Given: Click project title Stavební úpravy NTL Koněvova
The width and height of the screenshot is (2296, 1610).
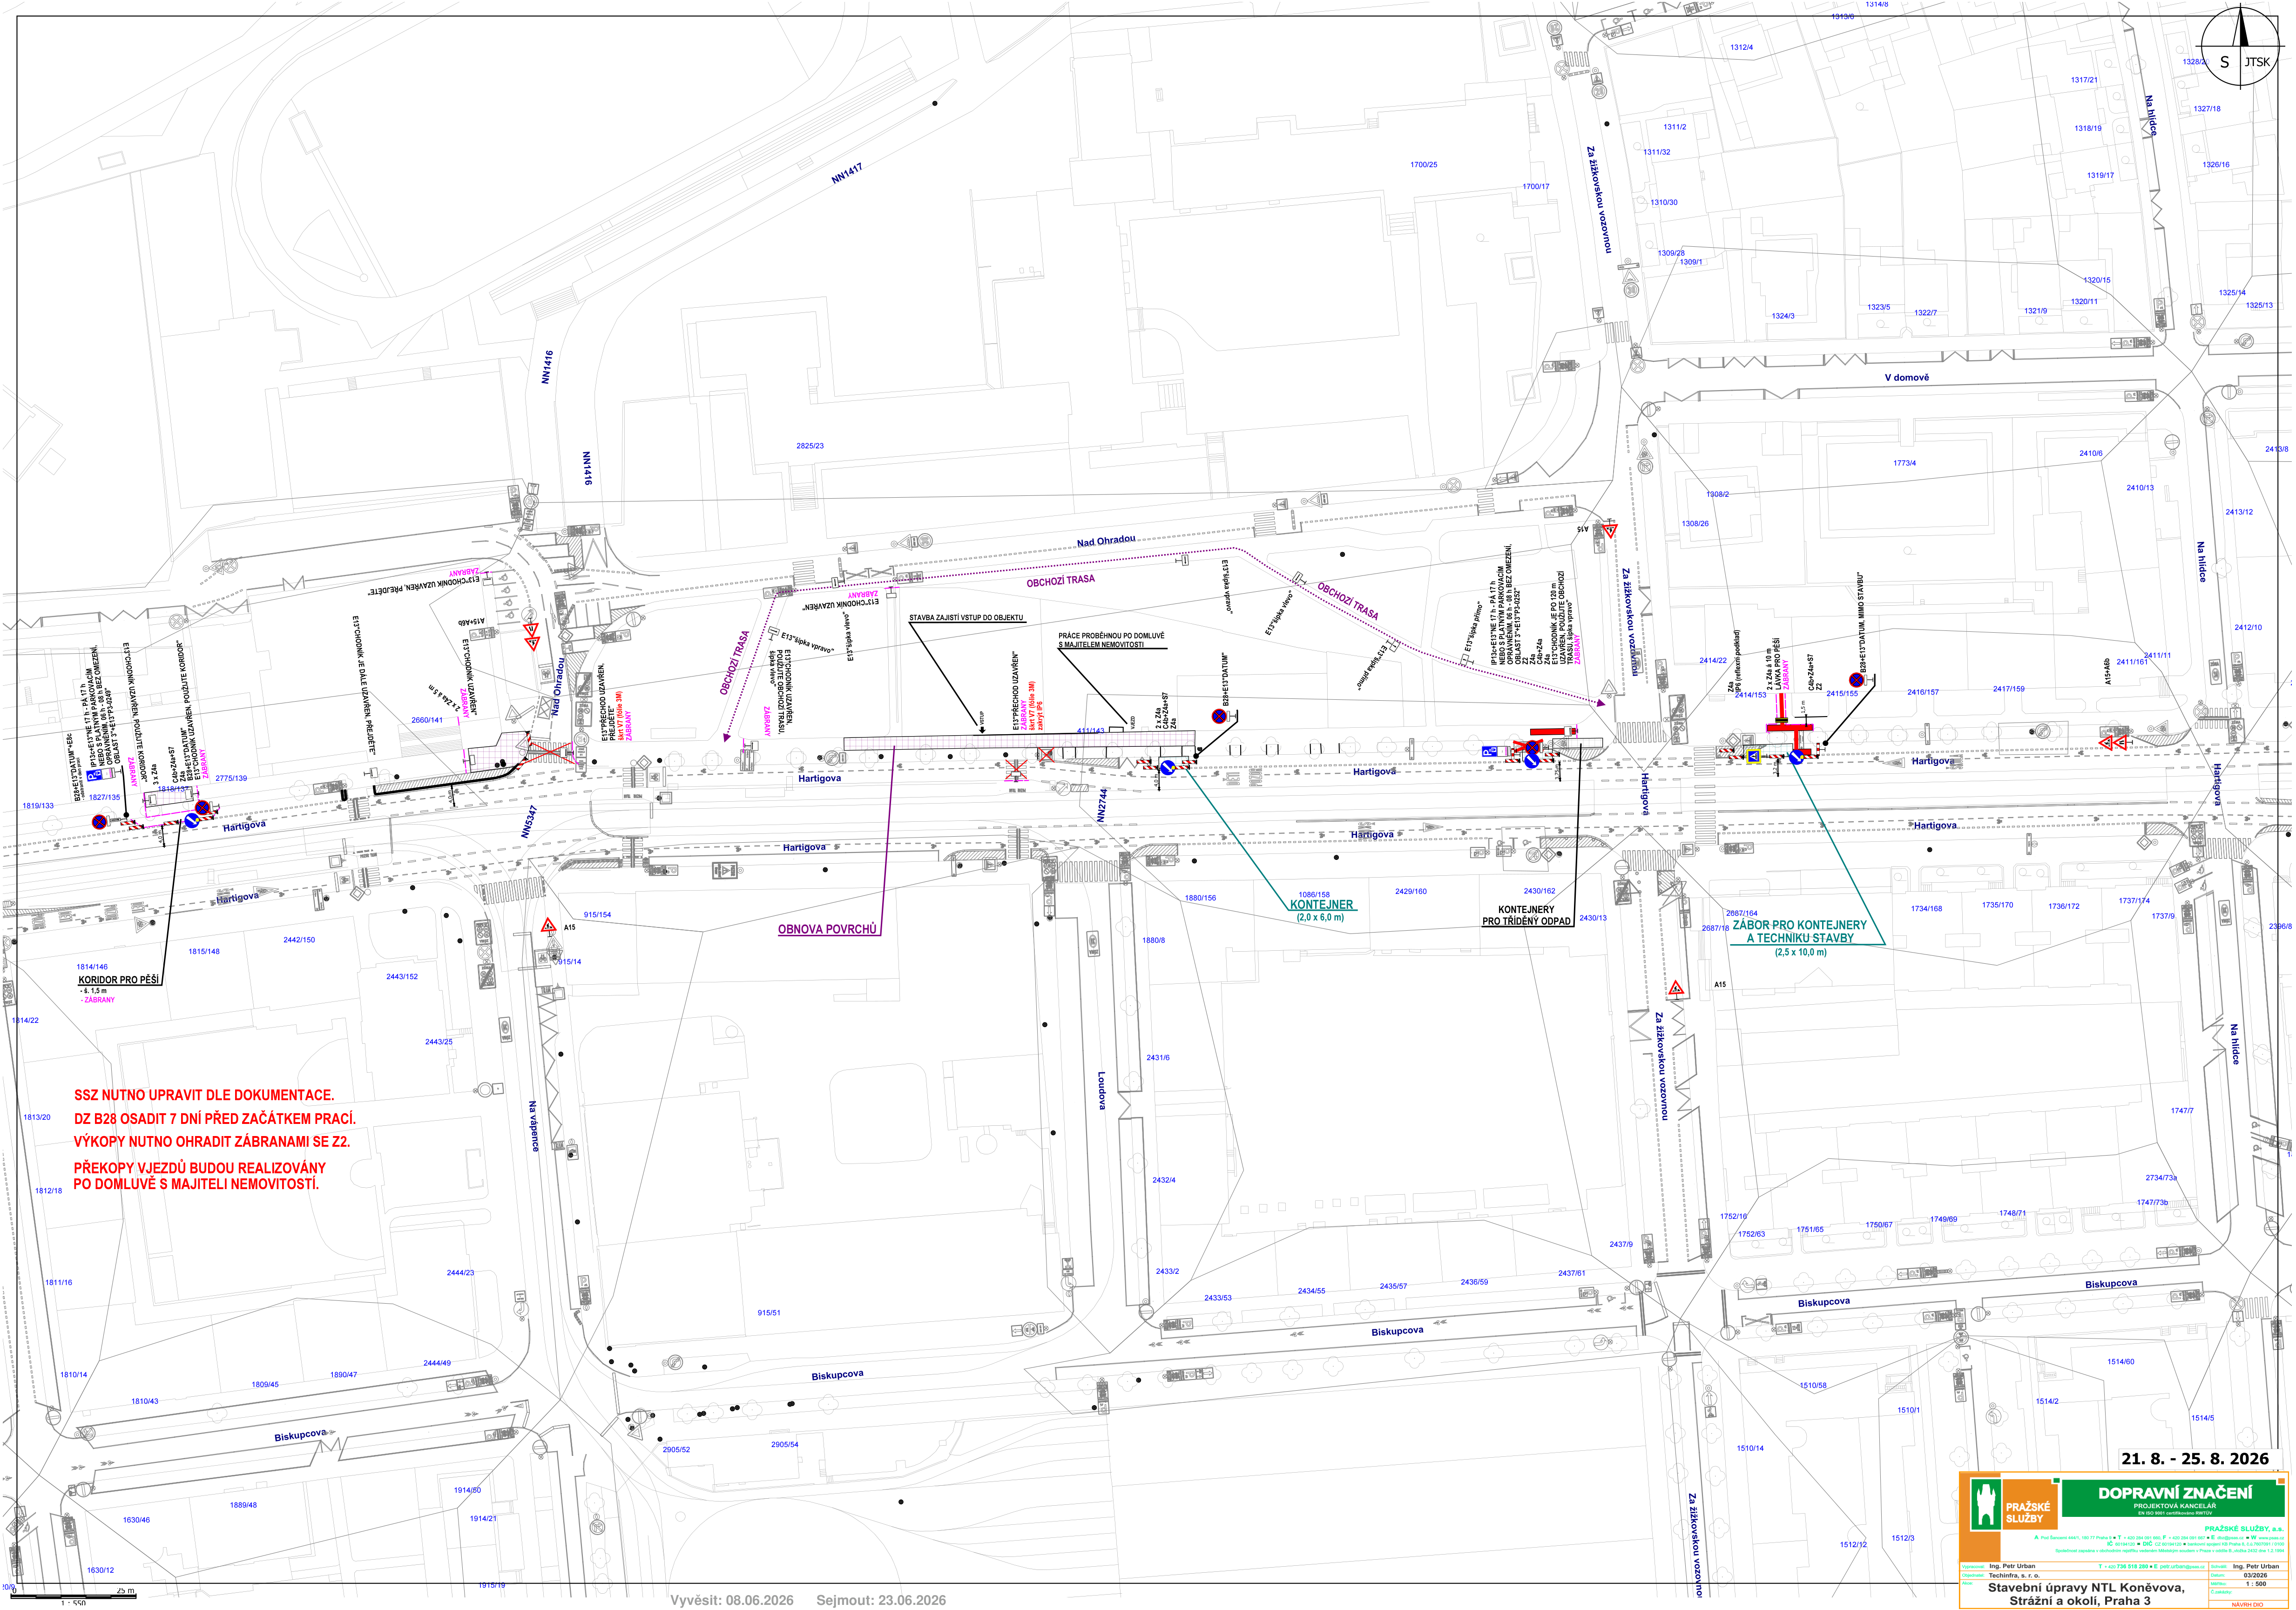Looking at the screenshot, I should pos(2087,1594).
